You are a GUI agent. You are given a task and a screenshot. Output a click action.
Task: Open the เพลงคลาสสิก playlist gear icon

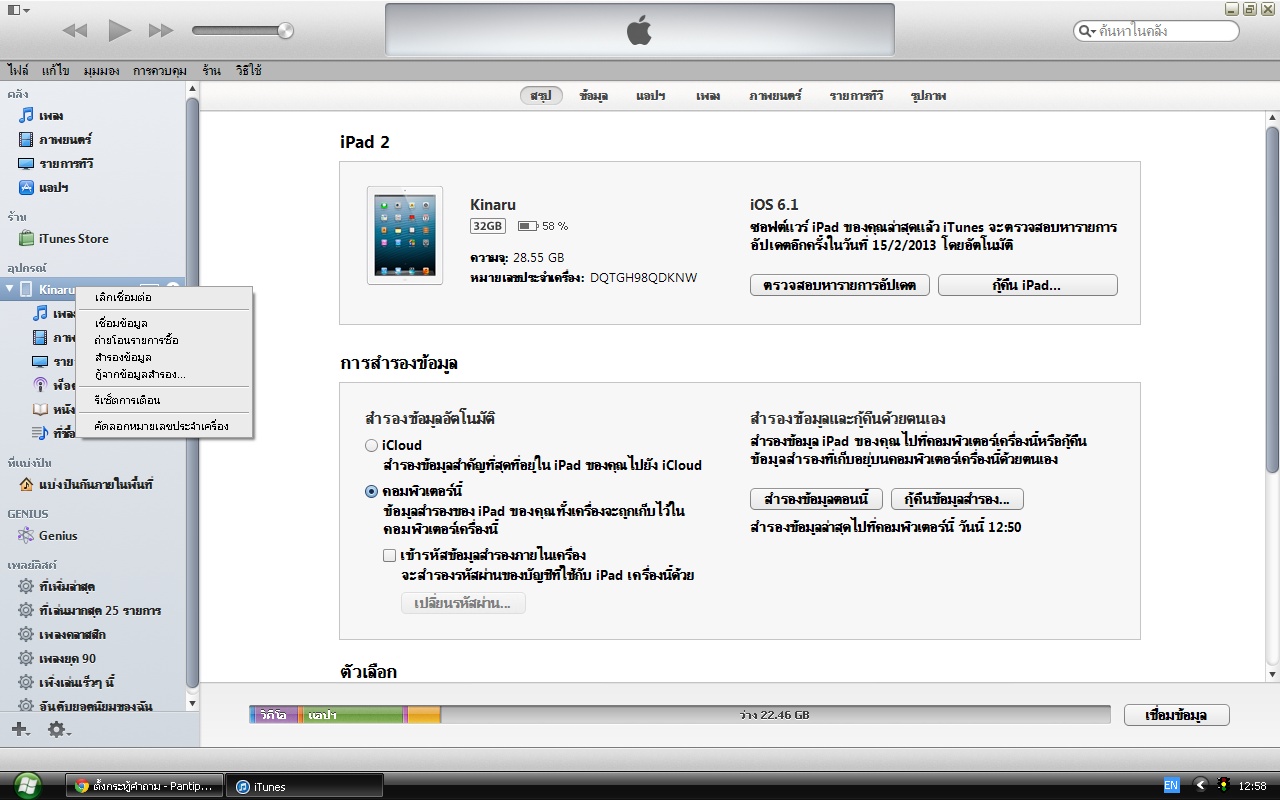[27, 634]
